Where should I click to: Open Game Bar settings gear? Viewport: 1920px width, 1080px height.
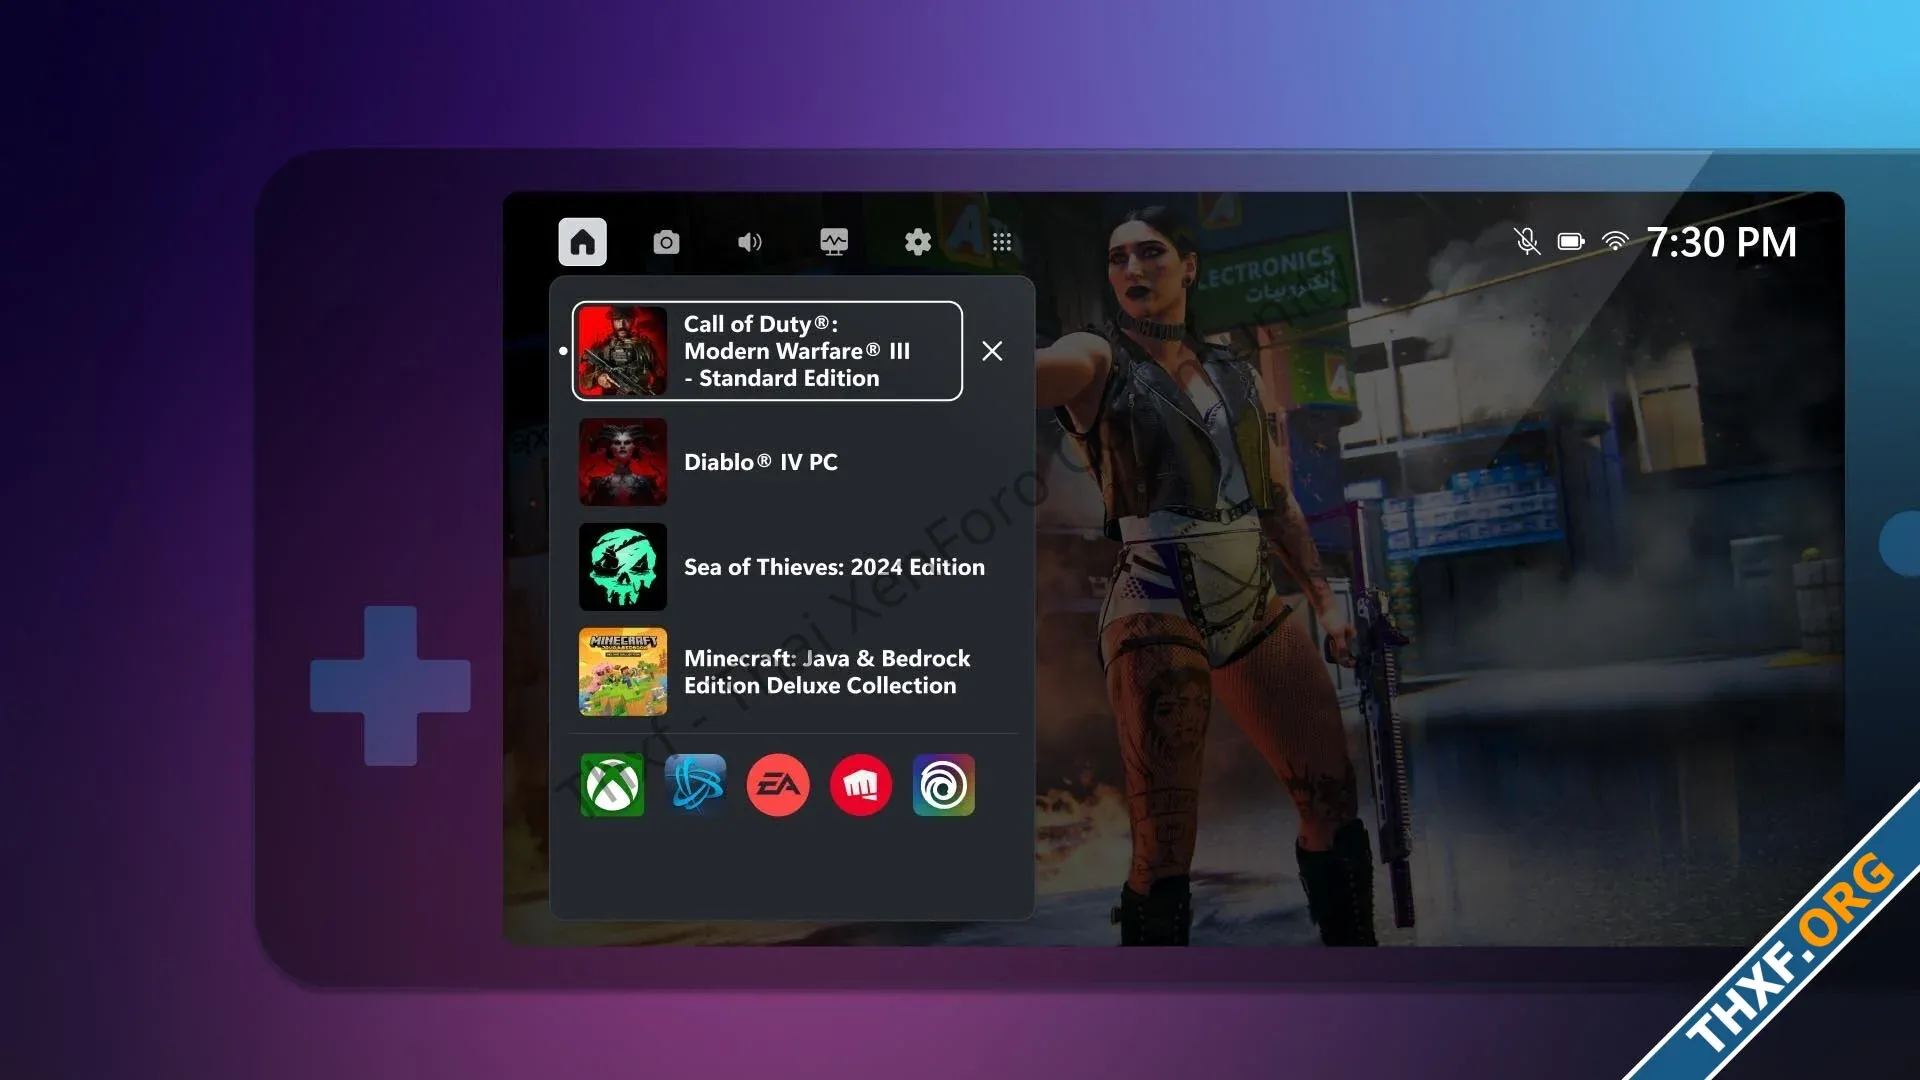point(918,242)
